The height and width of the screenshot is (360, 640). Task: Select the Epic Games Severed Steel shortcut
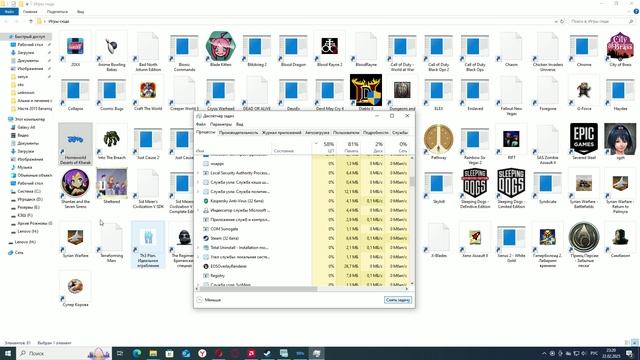click(584, 142)
